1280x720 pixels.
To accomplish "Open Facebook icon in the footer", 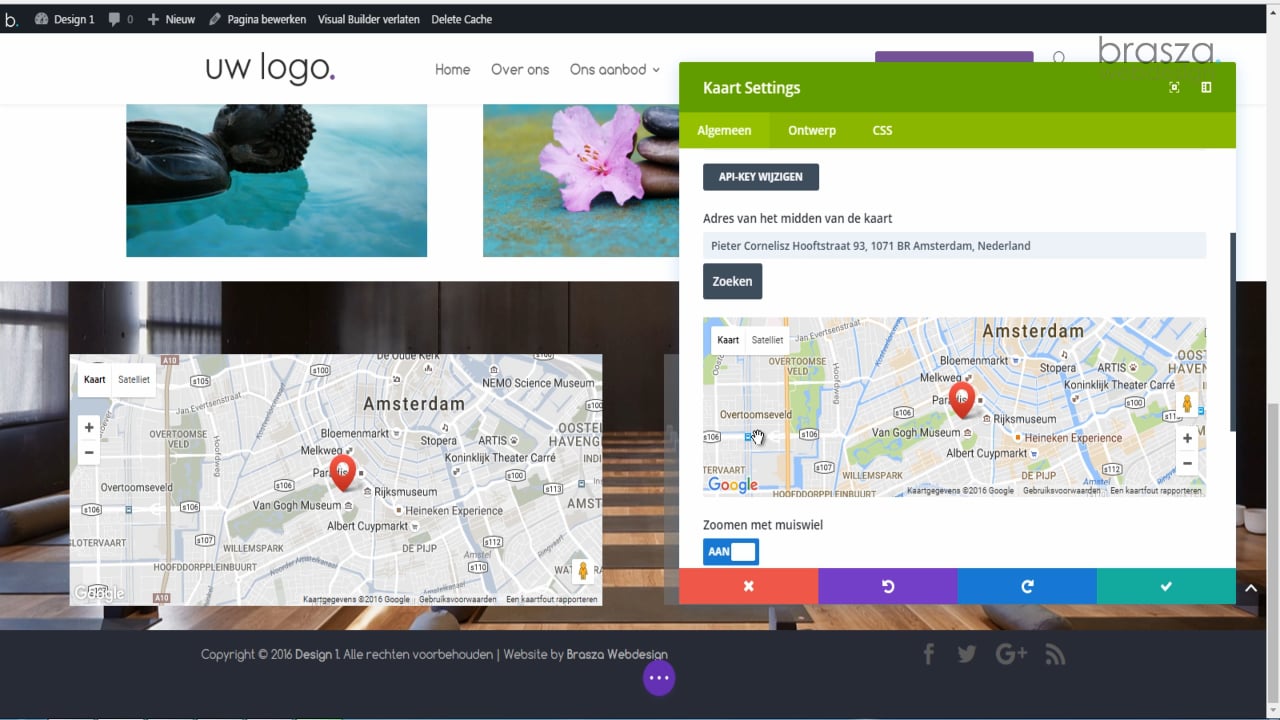I will pos(928,654).
